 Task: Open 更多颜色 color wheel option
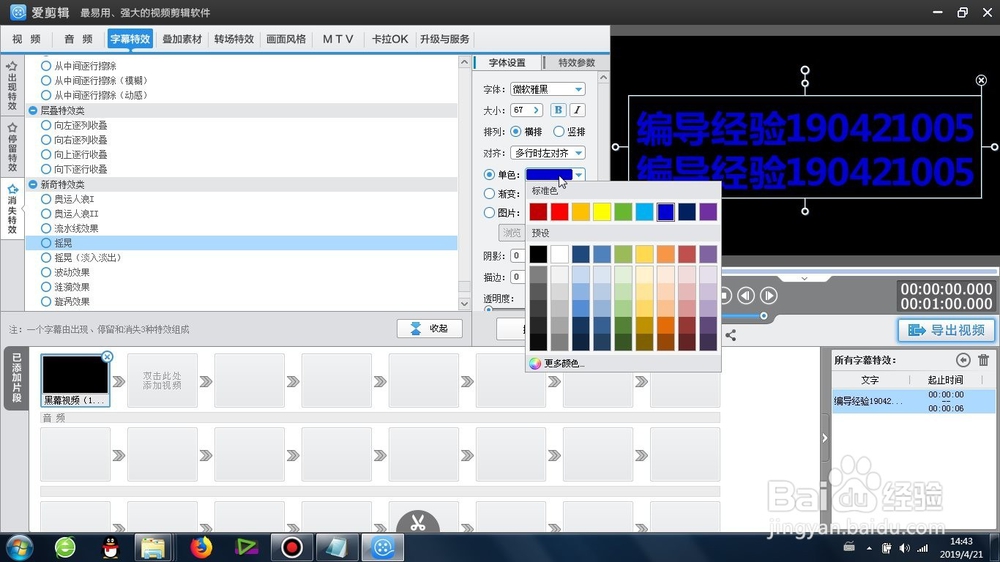[x=555, y=363]
